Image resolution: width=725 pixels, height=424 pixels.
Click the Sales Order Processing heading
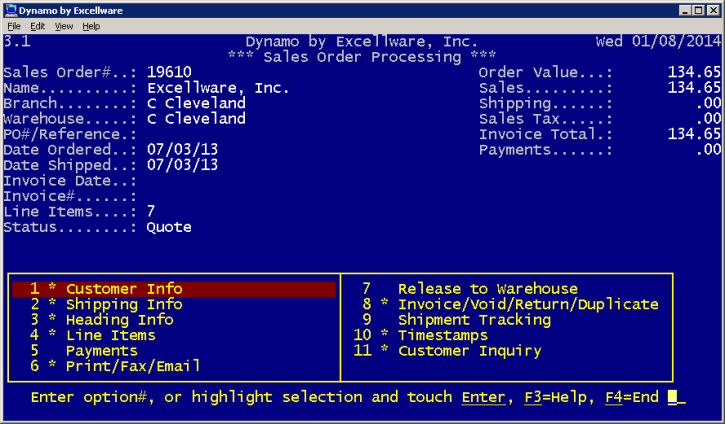362,57
